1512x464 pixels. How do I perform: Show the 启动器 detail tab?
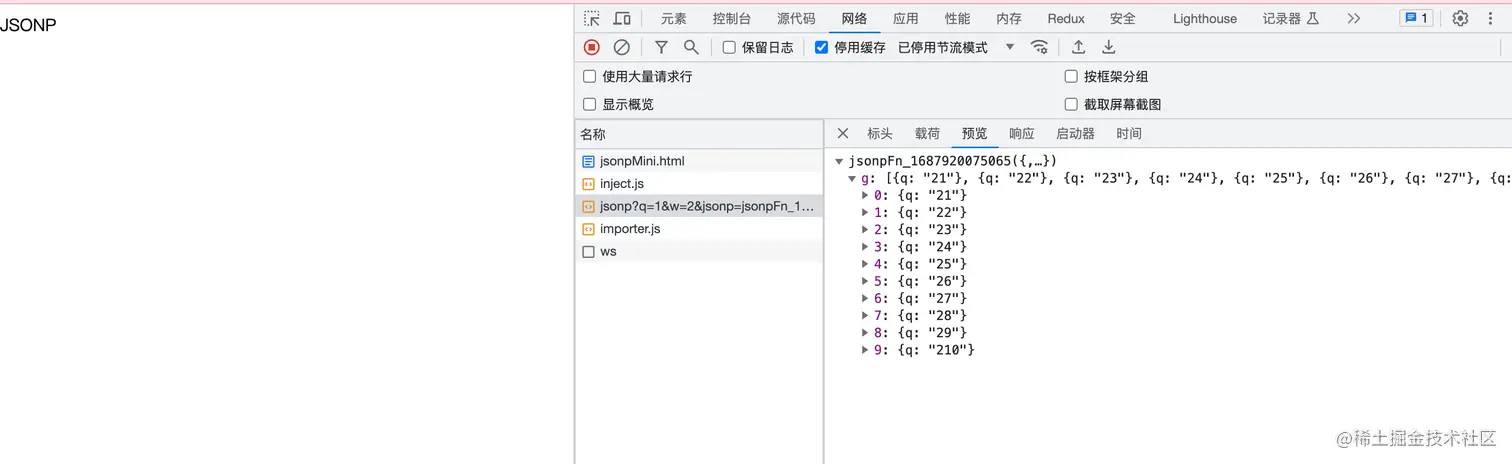[1075, 133]
